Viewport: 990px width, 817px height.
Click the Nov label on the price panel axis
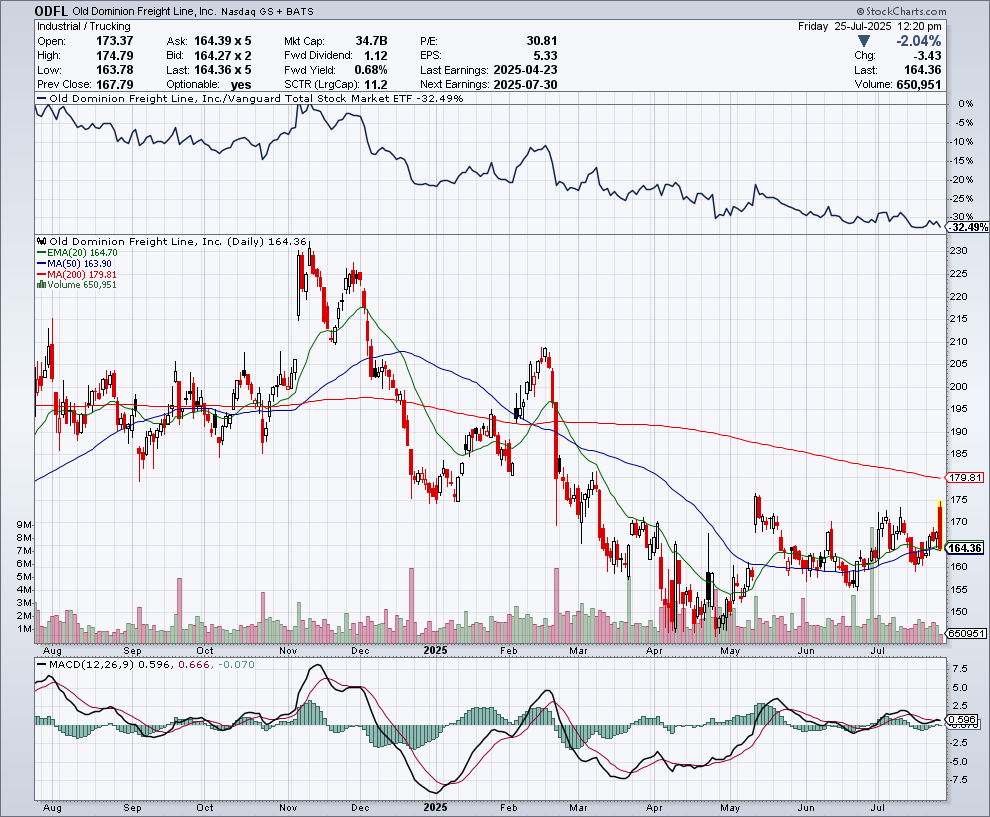pyautogui.click(x=288, y=650)
